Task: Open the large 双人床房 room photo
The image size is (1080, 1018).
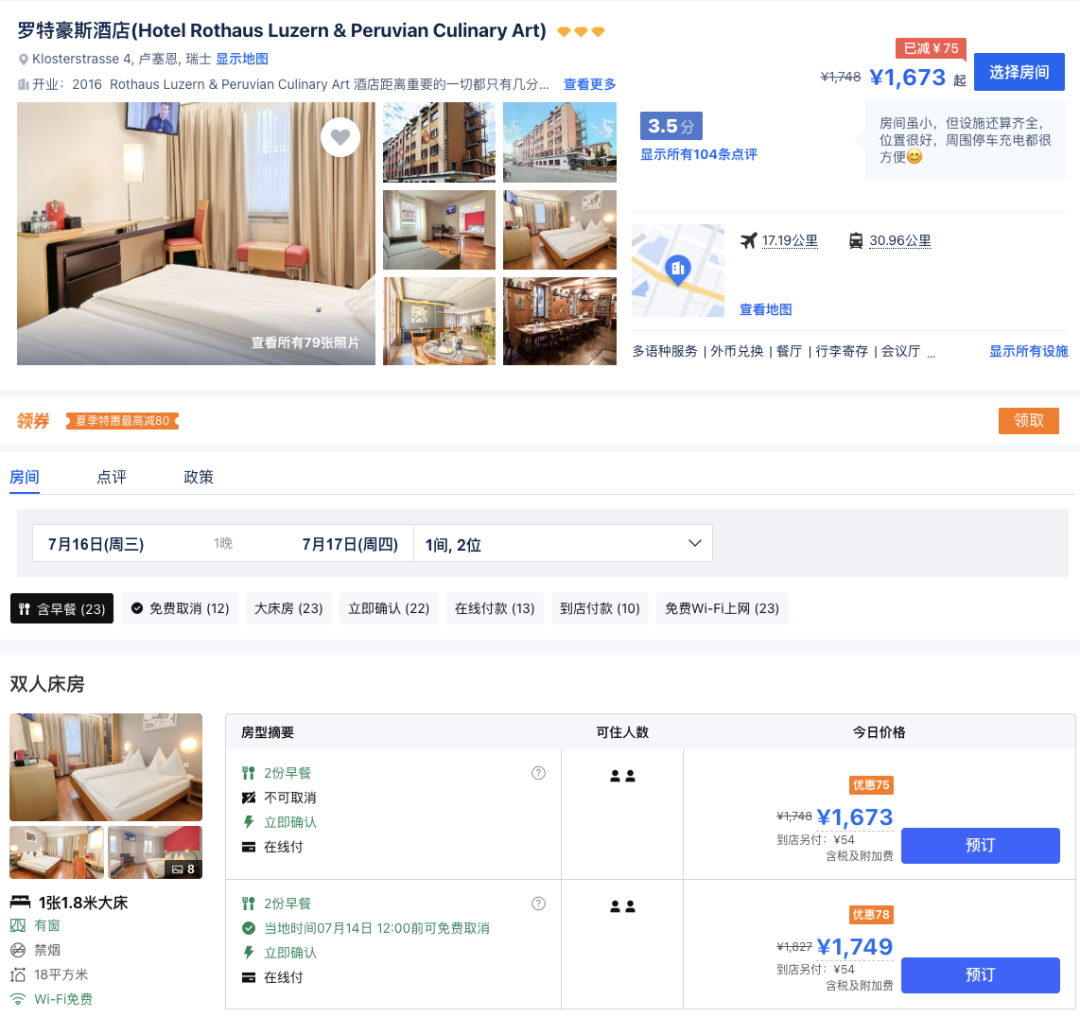Action: coord(106,767)
